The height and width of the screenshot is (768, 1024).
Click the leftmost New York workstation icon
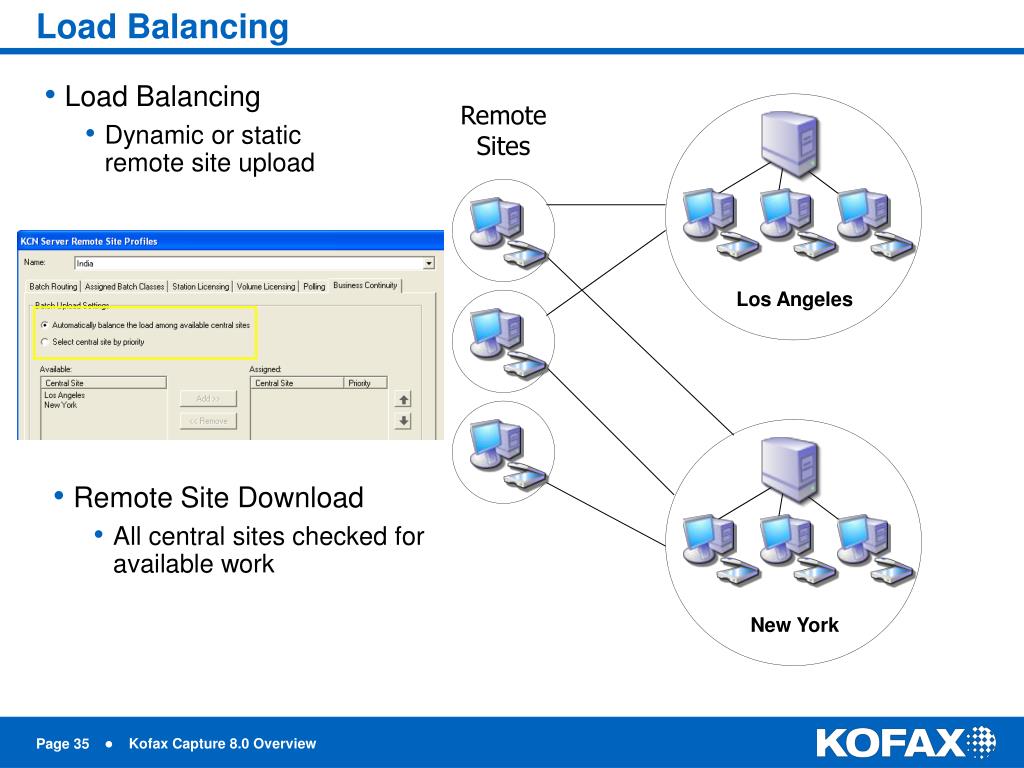pyautogui.click(x=720, y=549)
